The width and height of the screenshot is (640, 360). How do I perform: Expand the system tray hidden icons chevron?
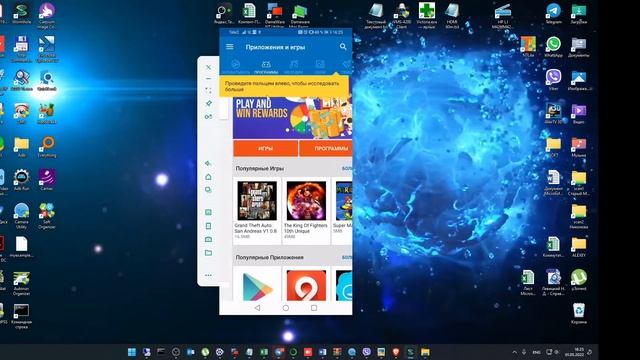[x=514, y=352]
